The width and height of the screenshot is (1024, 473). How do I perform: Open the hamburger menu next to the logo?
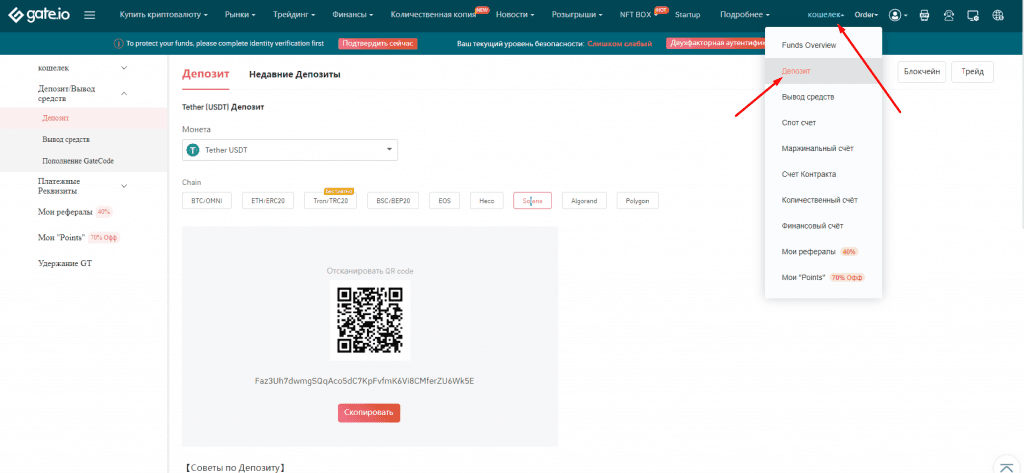tap(90, 15)
